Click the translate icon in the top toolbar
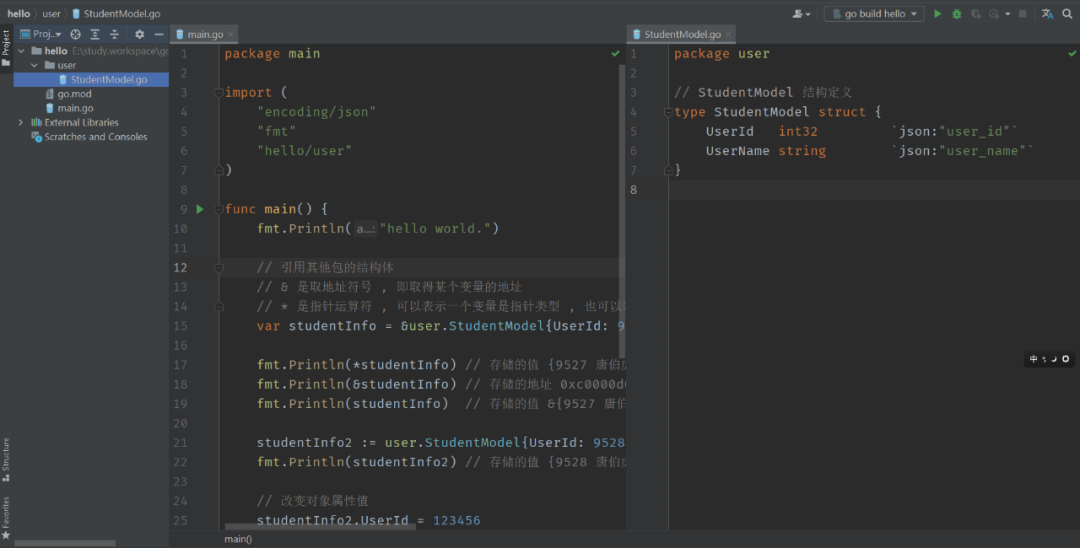 tap(1047, 14)
